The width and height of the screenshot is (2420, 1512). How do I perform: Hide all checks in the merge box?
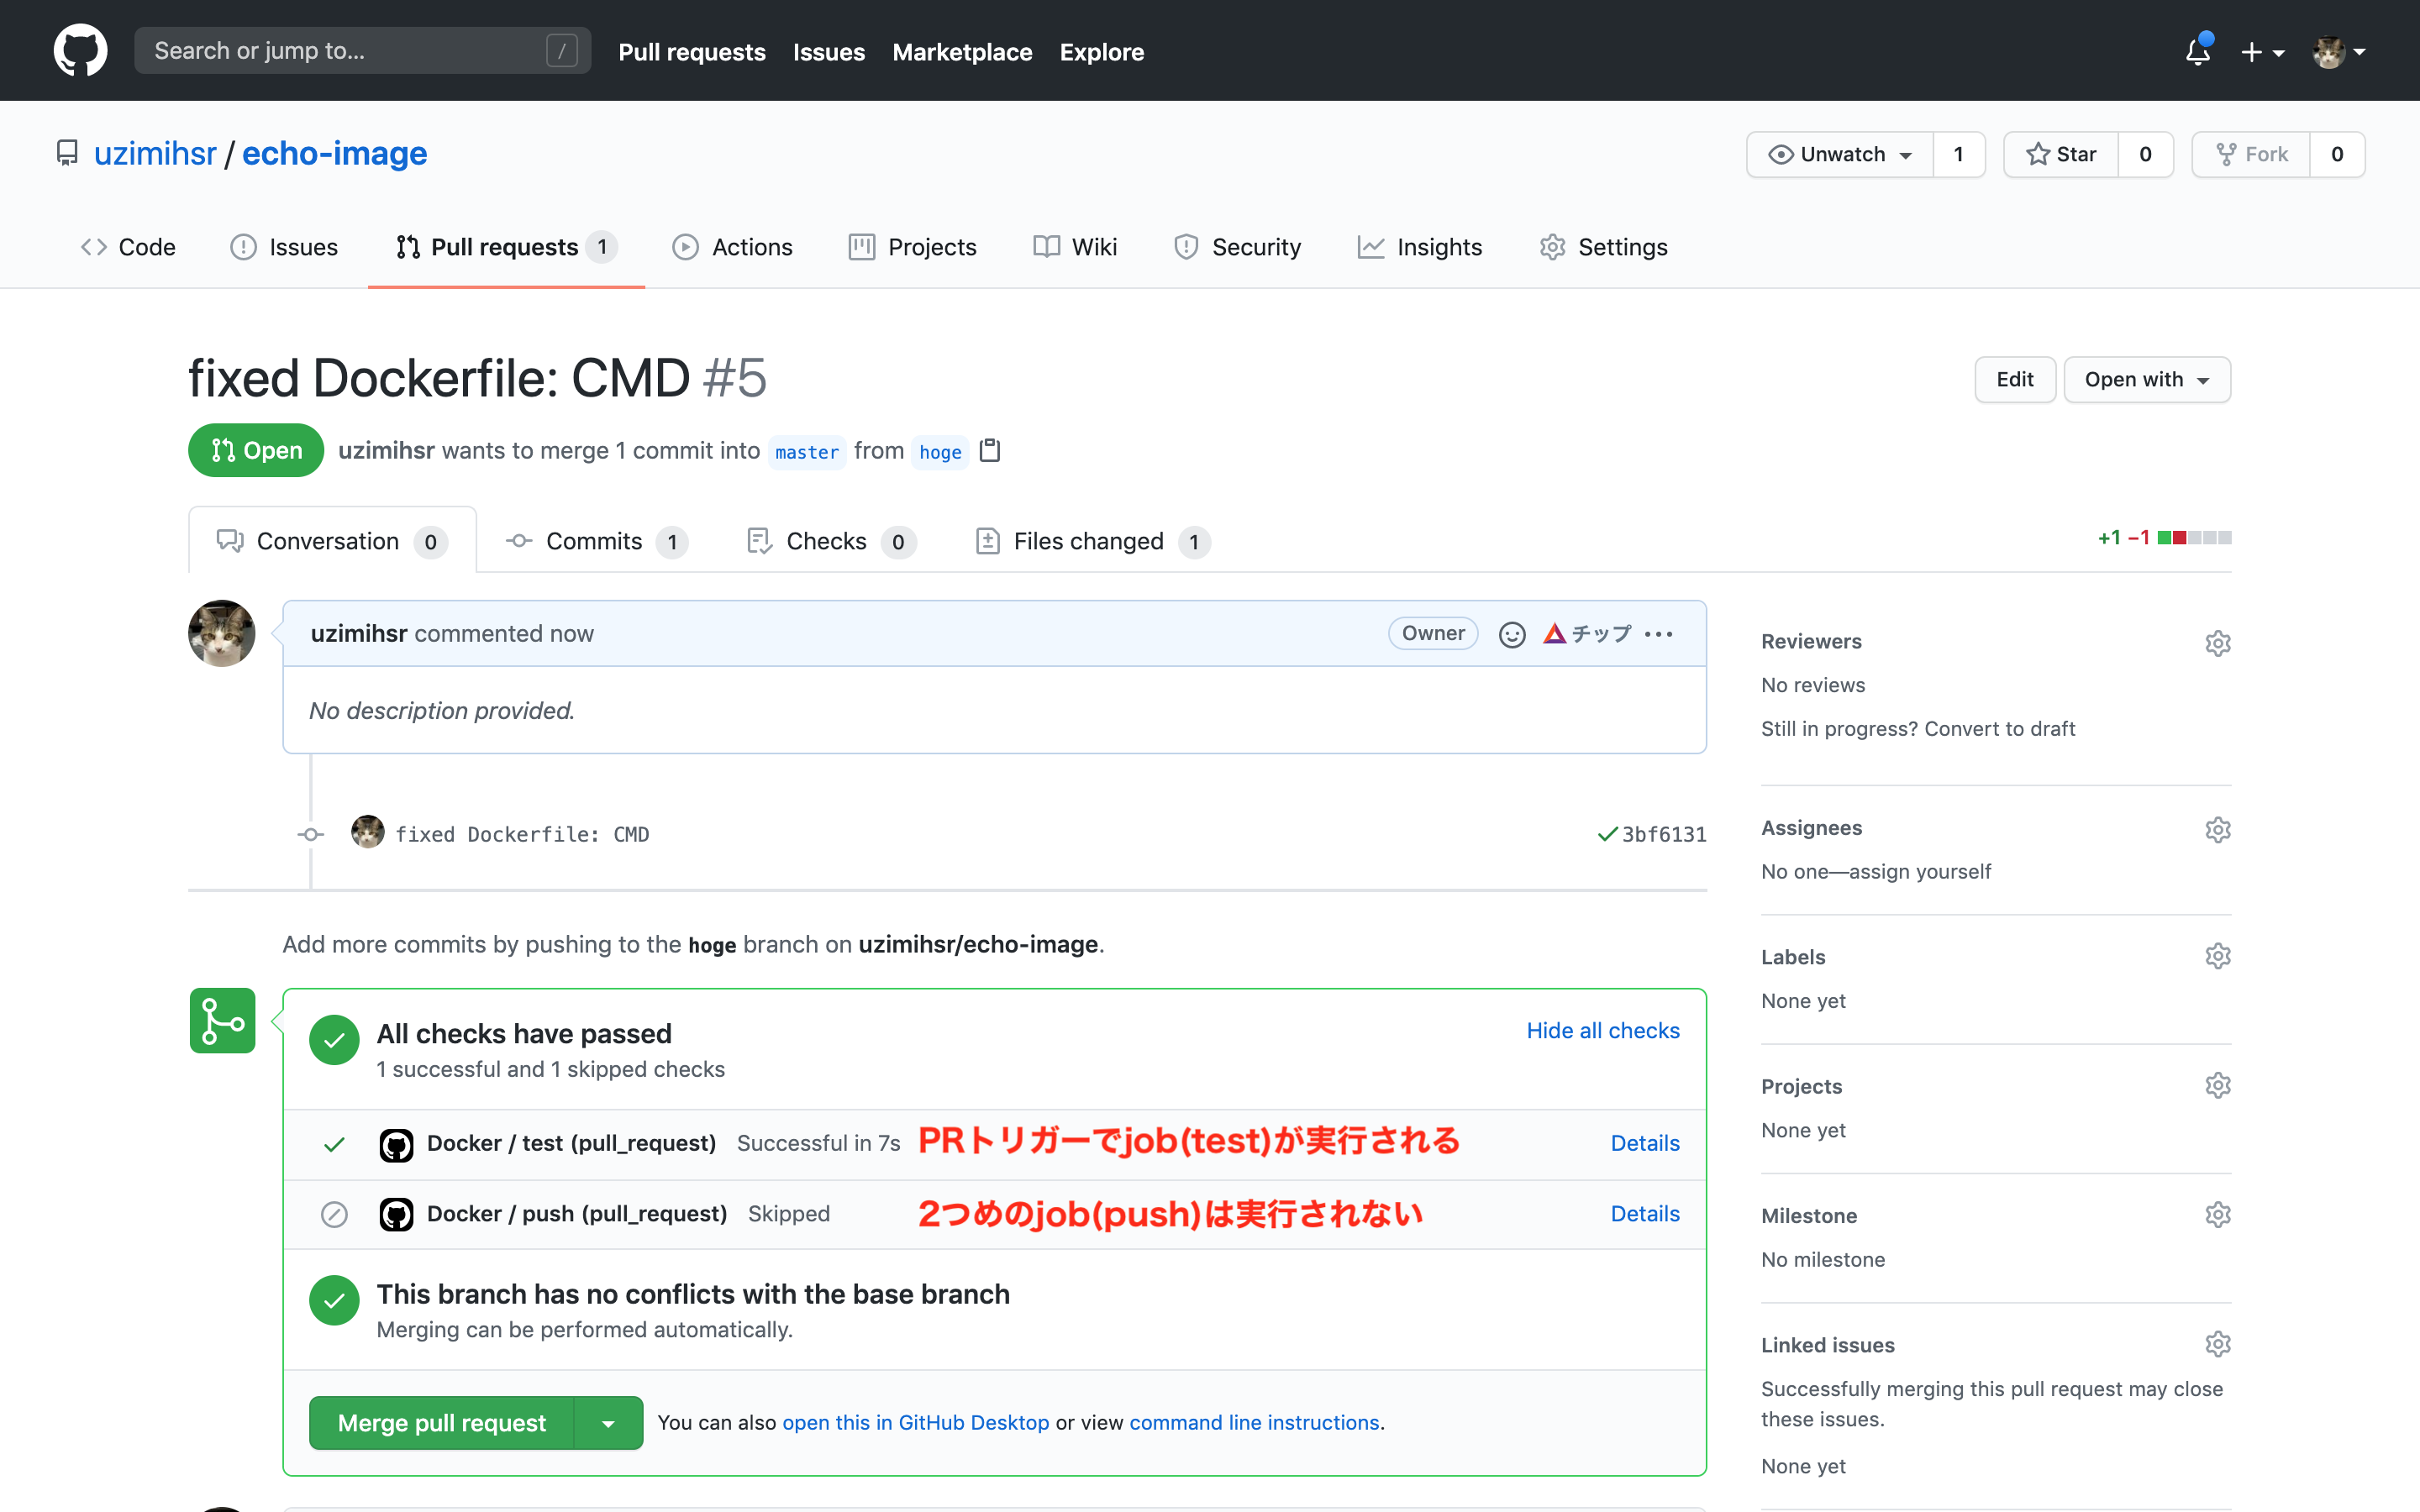[x=1603, y=1030]
